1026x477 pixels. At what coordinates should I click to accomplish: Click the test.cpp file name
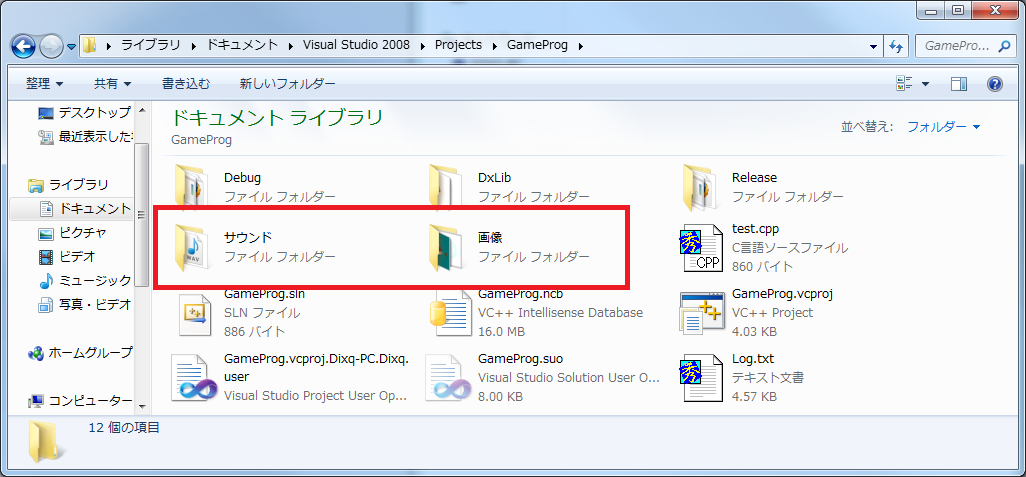[755, 229]
